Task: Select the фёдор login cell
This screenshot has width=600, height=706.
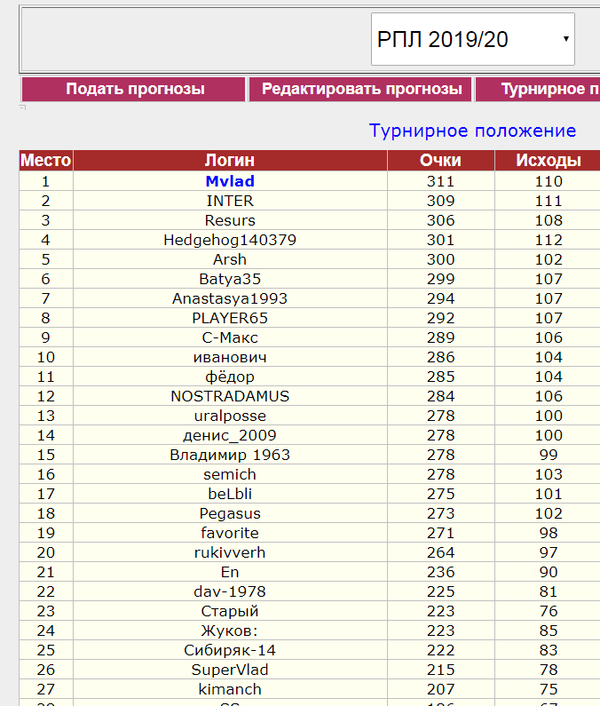Action: (230, 376)
